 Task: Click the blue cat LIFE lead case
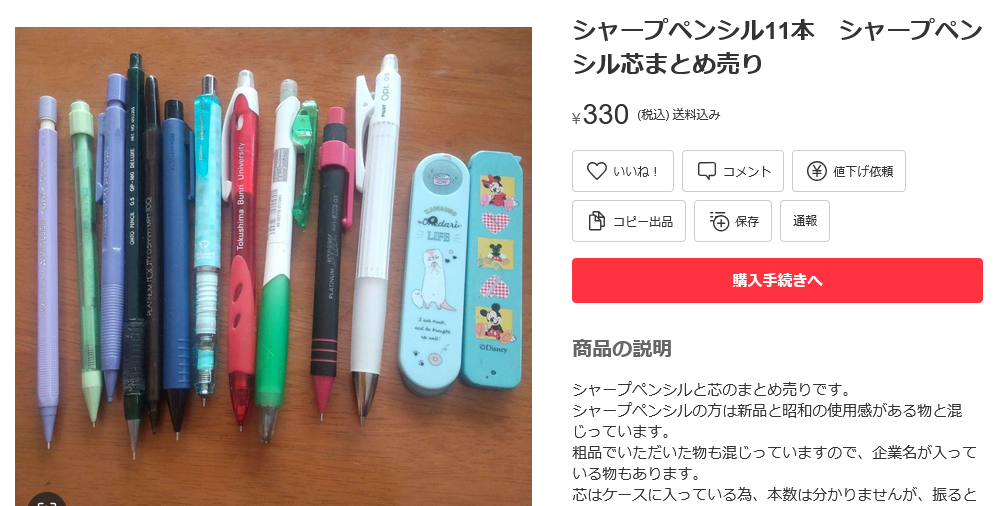434,273
